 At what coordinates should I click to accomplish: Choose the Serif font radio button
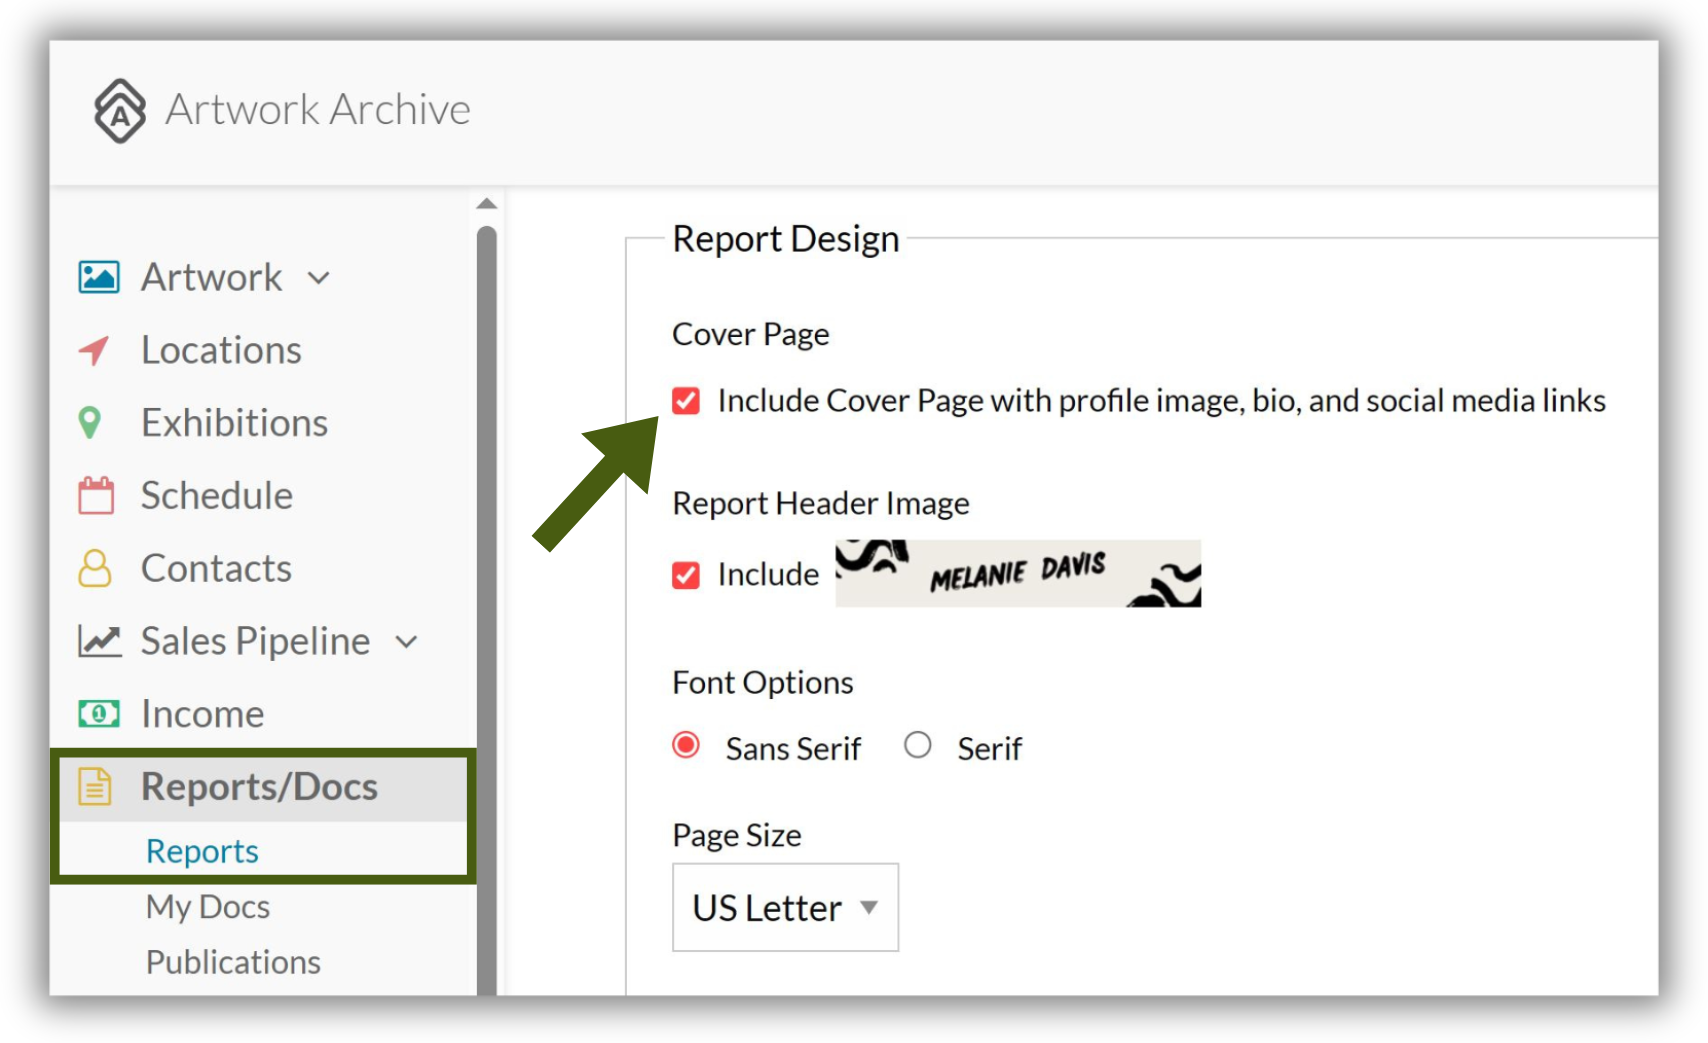(x=918, y=745)
